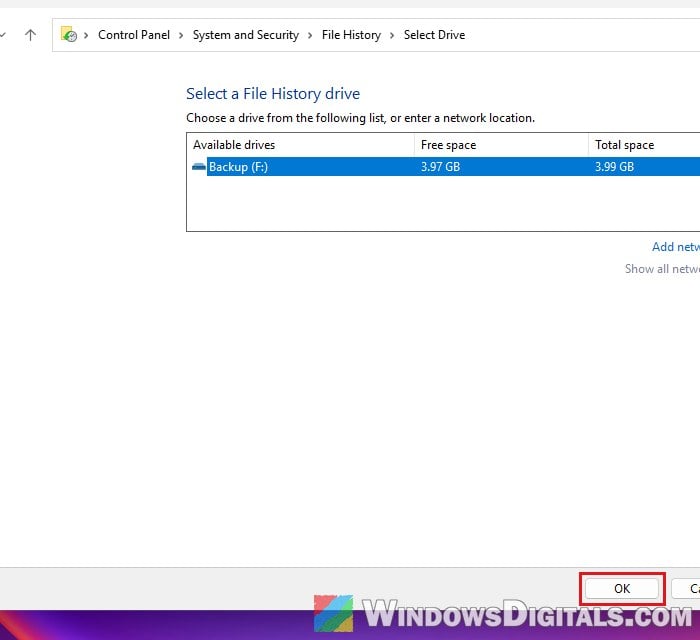The image size is (700, 640).
Task: Open recent locations dropdown arrow
Action: pos(3,35)
